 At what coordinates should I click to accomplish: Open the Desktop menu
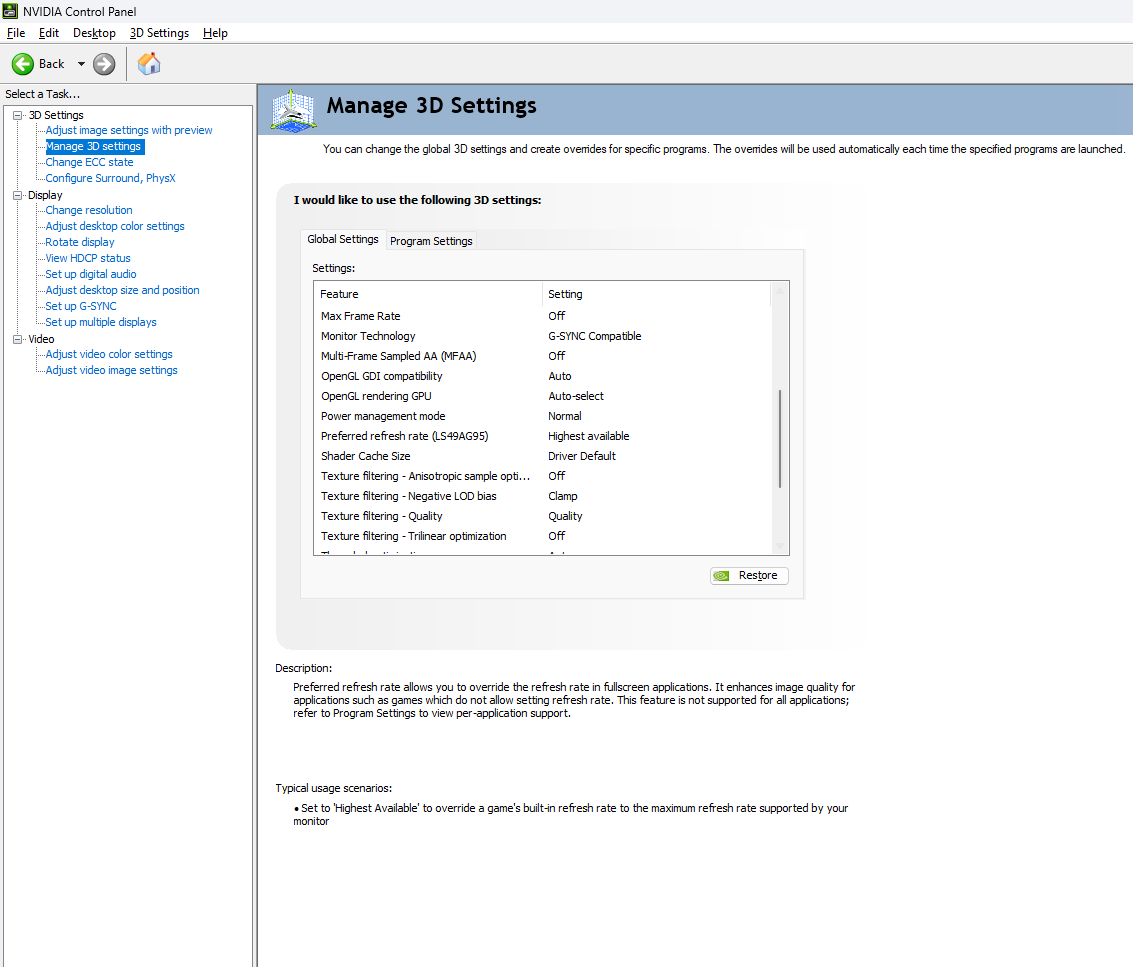[94, 33]
